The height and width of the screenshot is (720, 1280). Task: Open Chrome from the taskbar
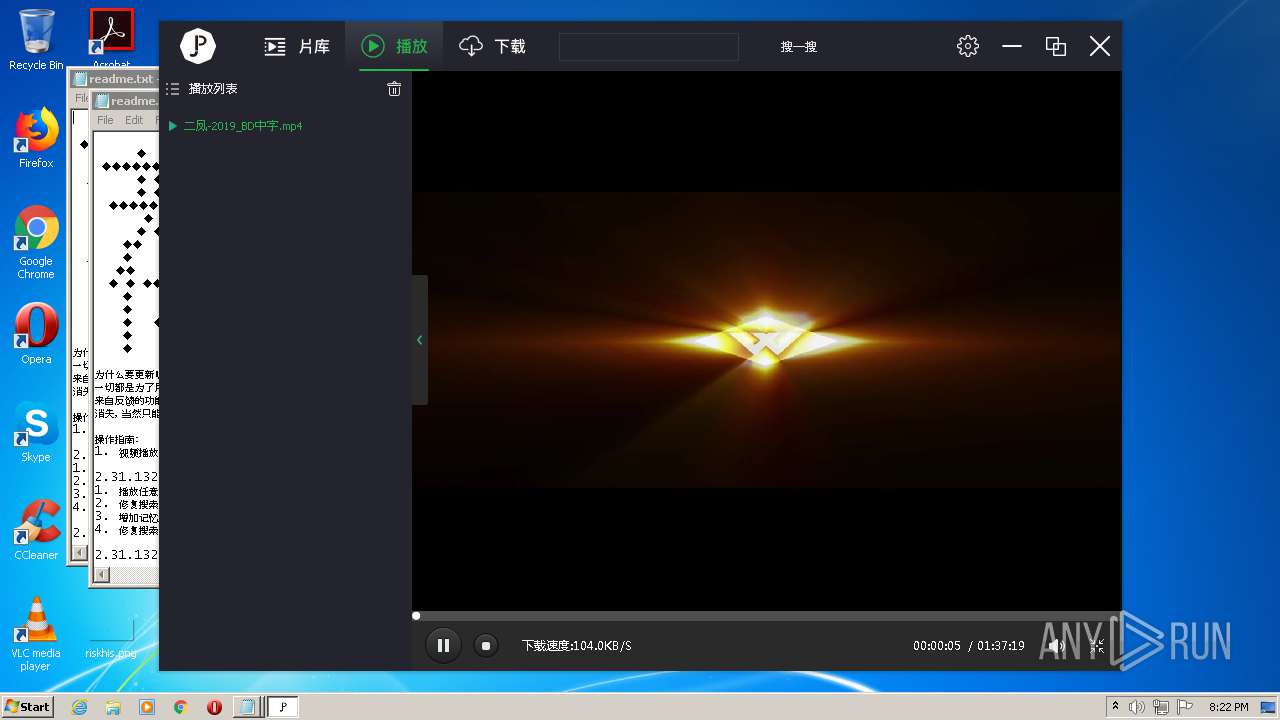pyautogui.click(x=181, y=707)
